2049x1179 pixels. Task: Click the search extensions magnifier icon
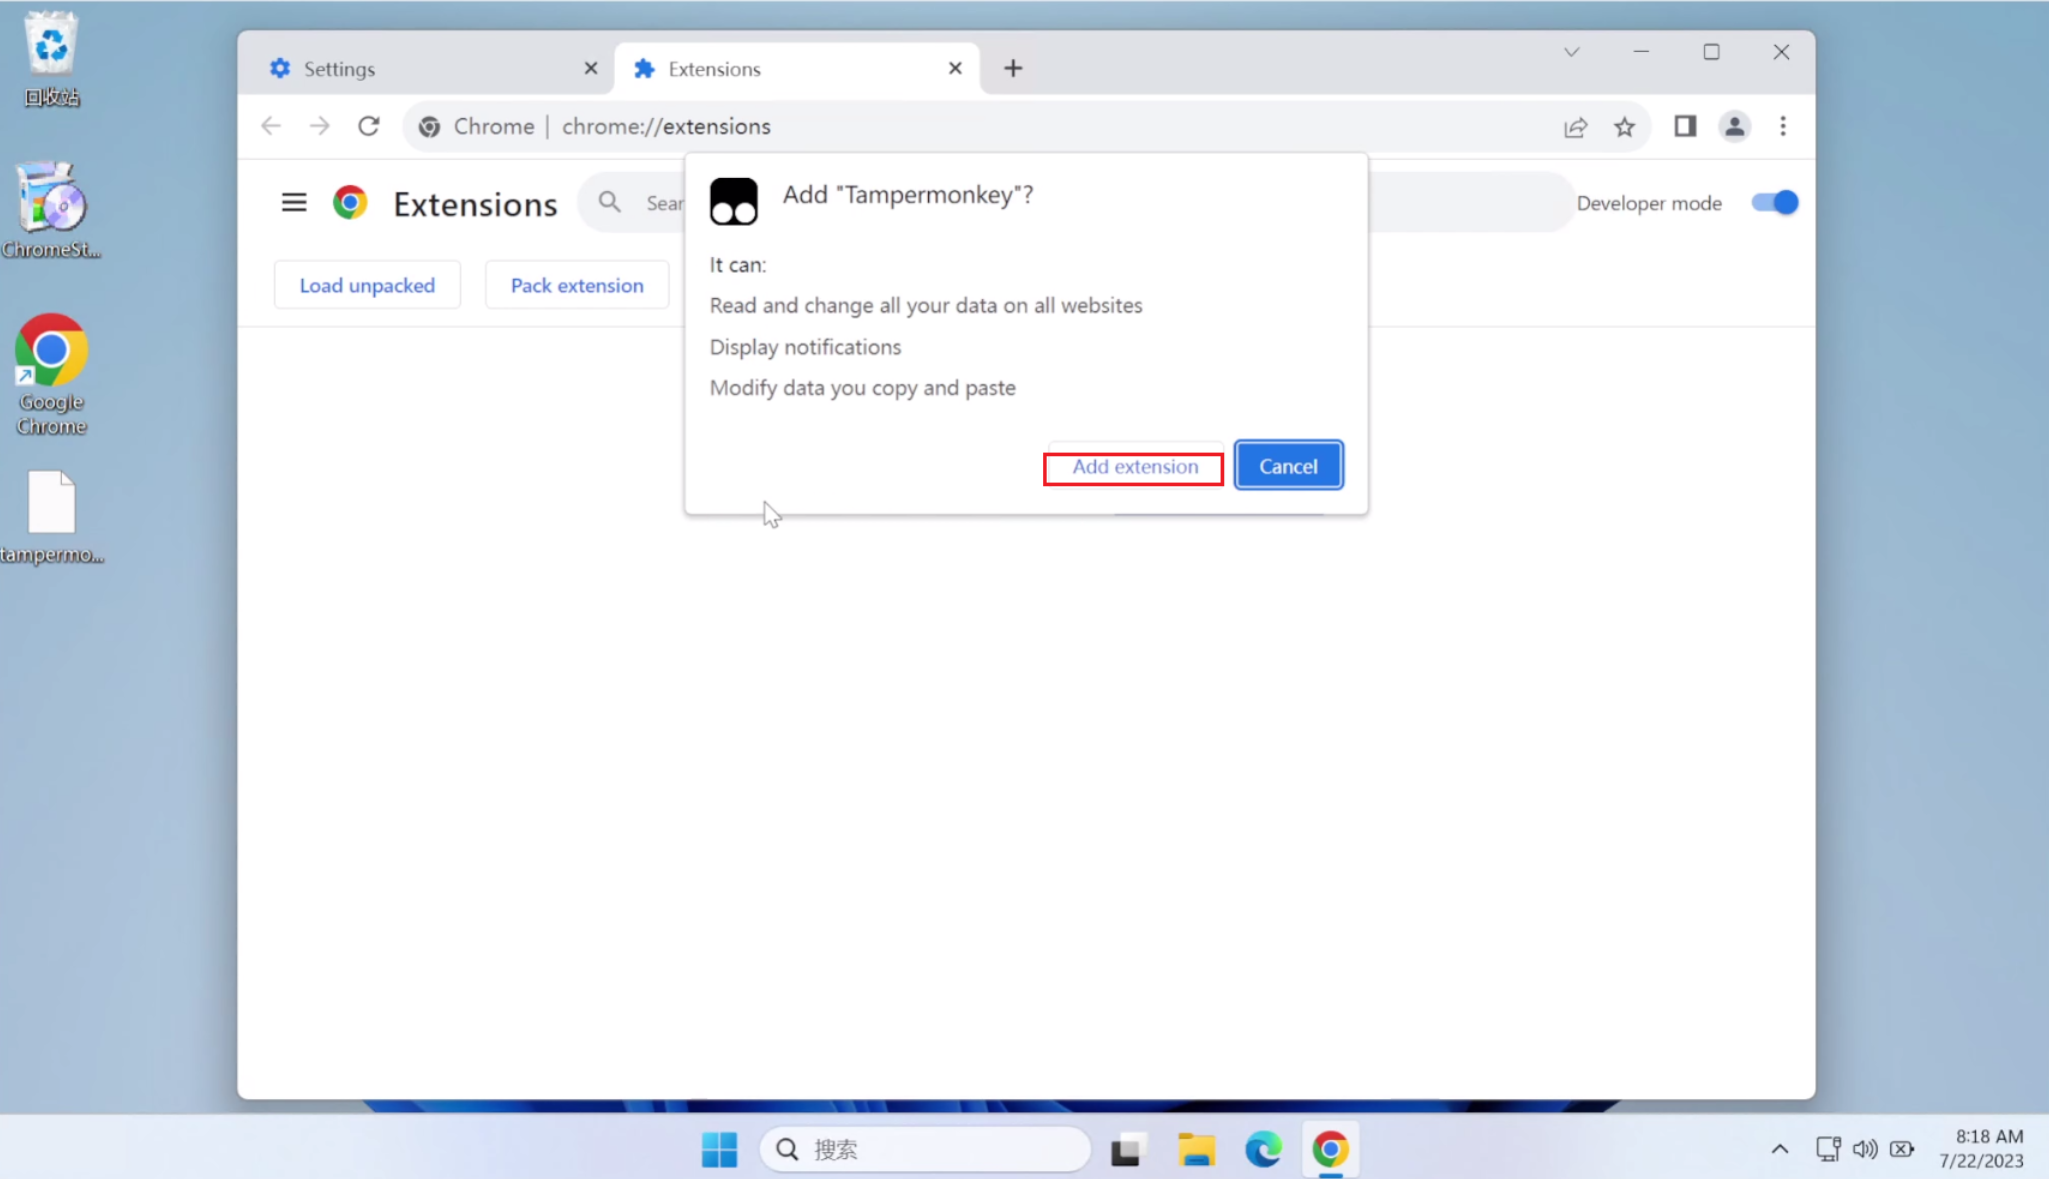609,203
